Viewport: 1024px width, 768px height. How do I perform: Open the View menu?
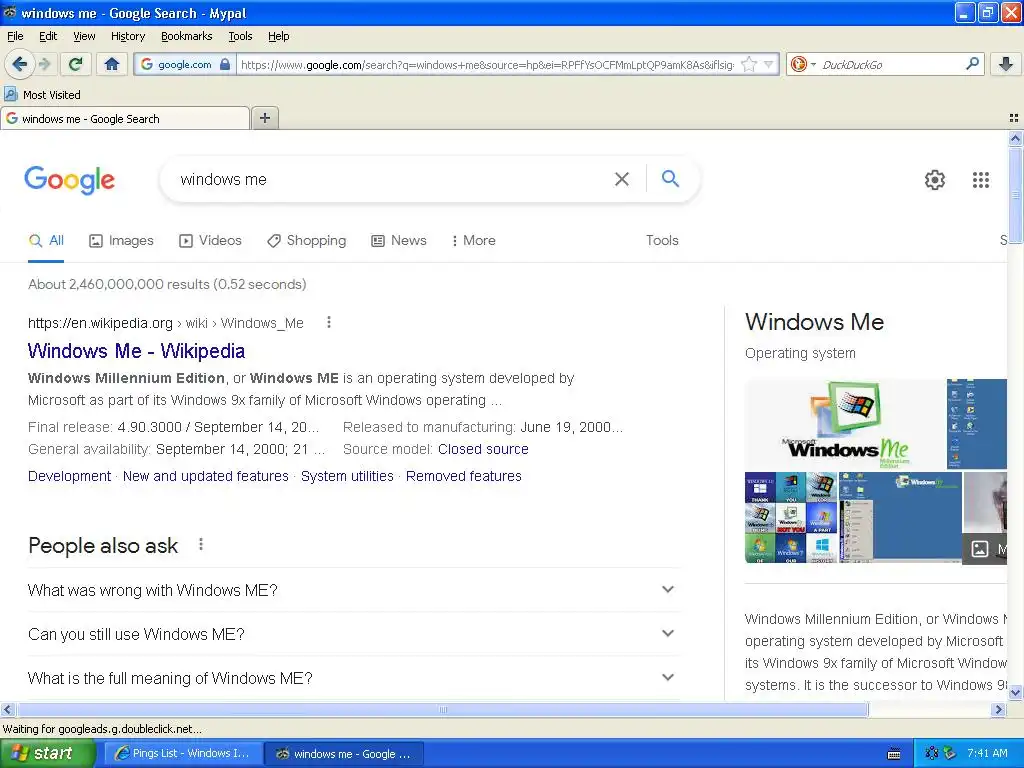pyautogui.click(x=84, y=36)
